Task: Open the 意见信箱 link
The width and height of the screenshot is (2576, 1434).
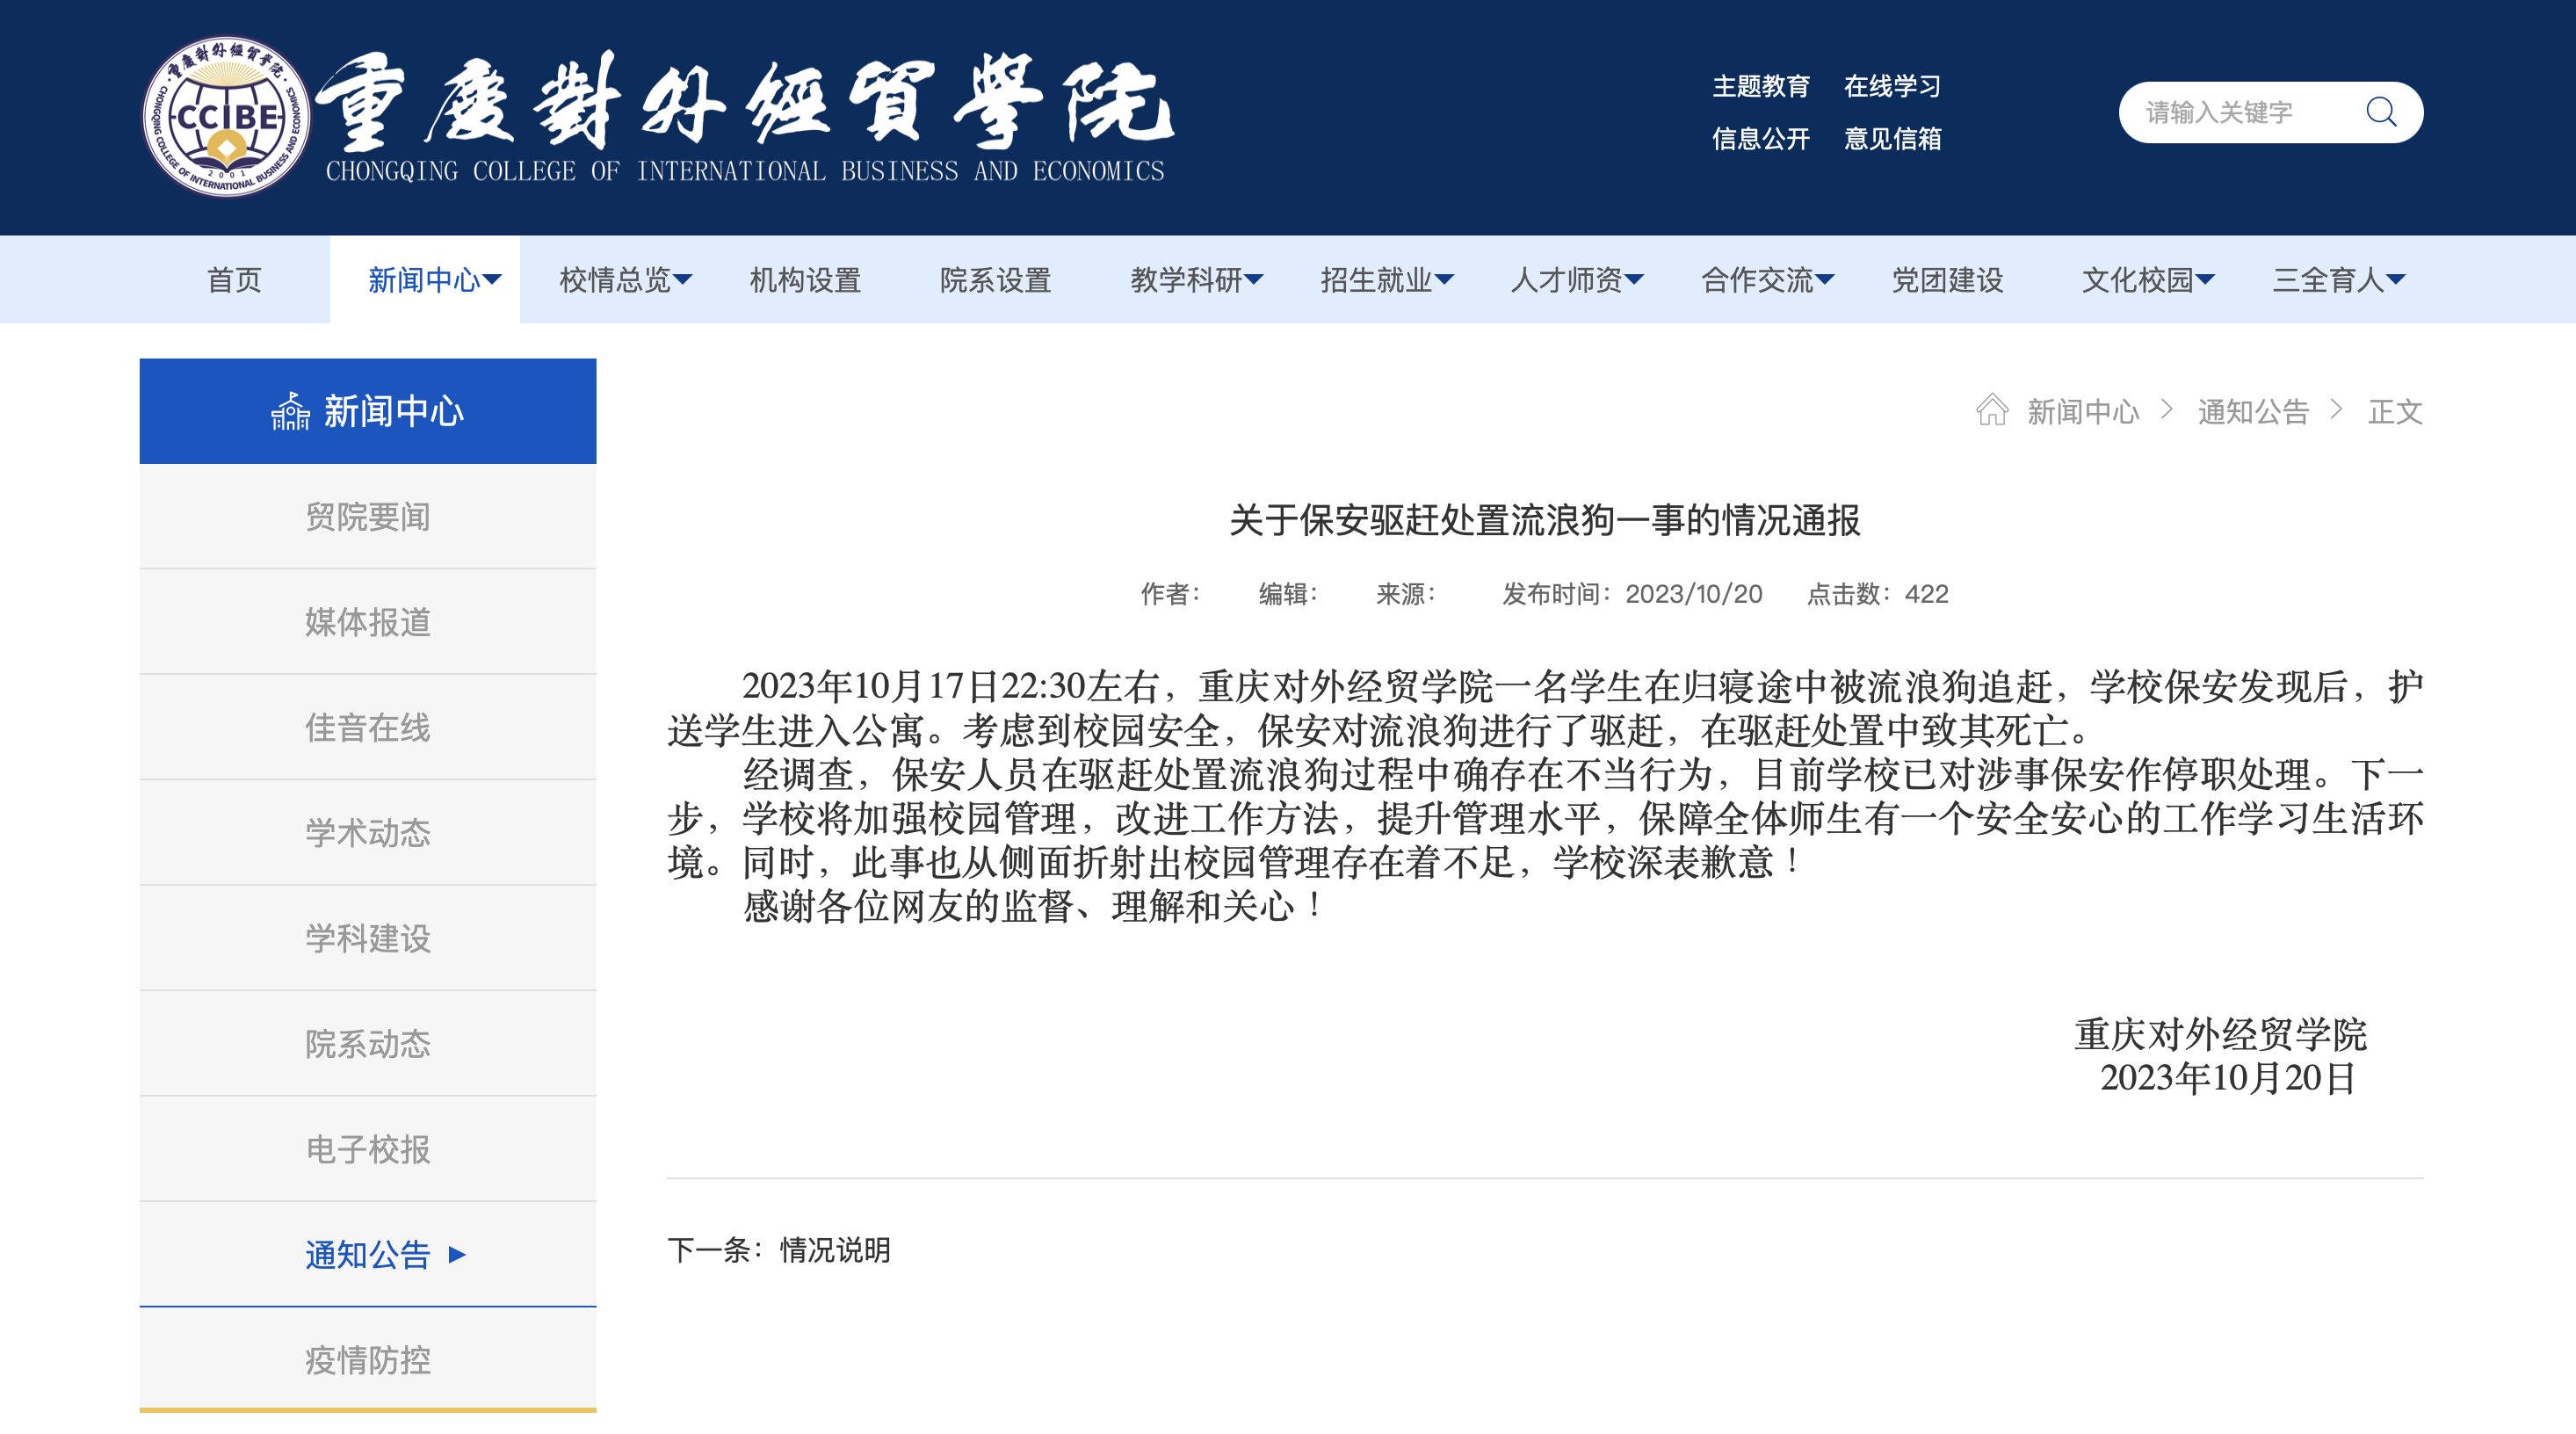Action: click(1893, 138)
